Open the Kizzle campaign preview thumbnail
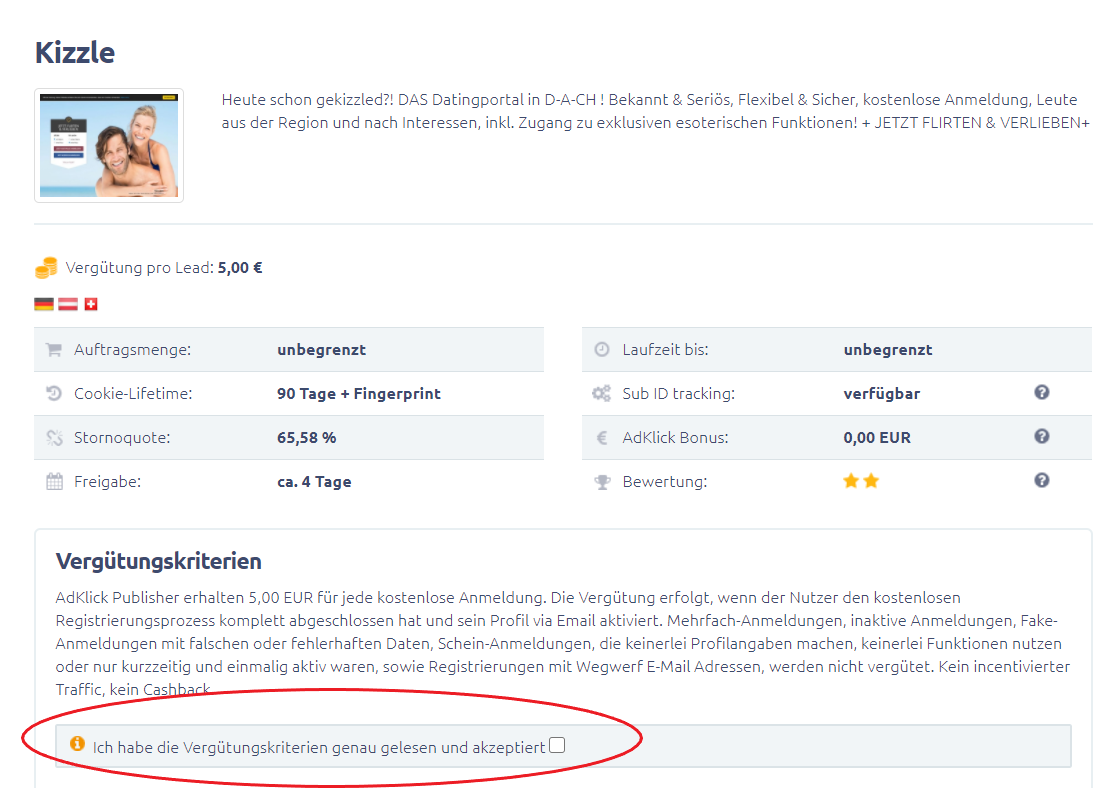The image size is (1102, 788). pos(109,146)
